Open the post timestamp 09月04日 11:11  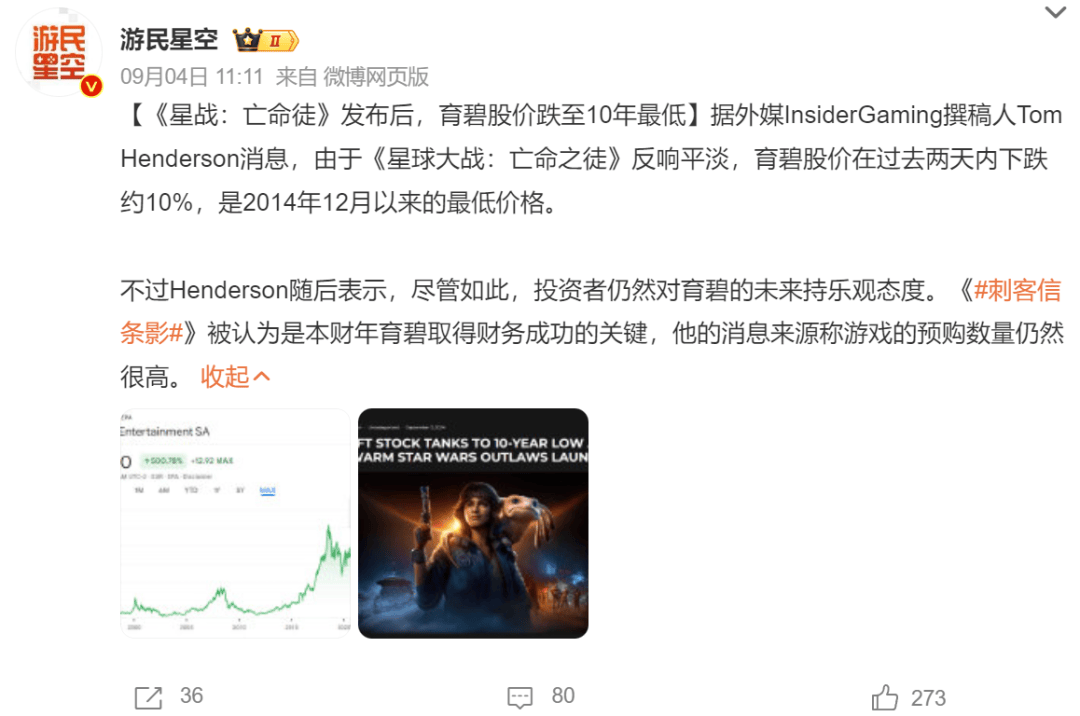[x=191, y=76]
